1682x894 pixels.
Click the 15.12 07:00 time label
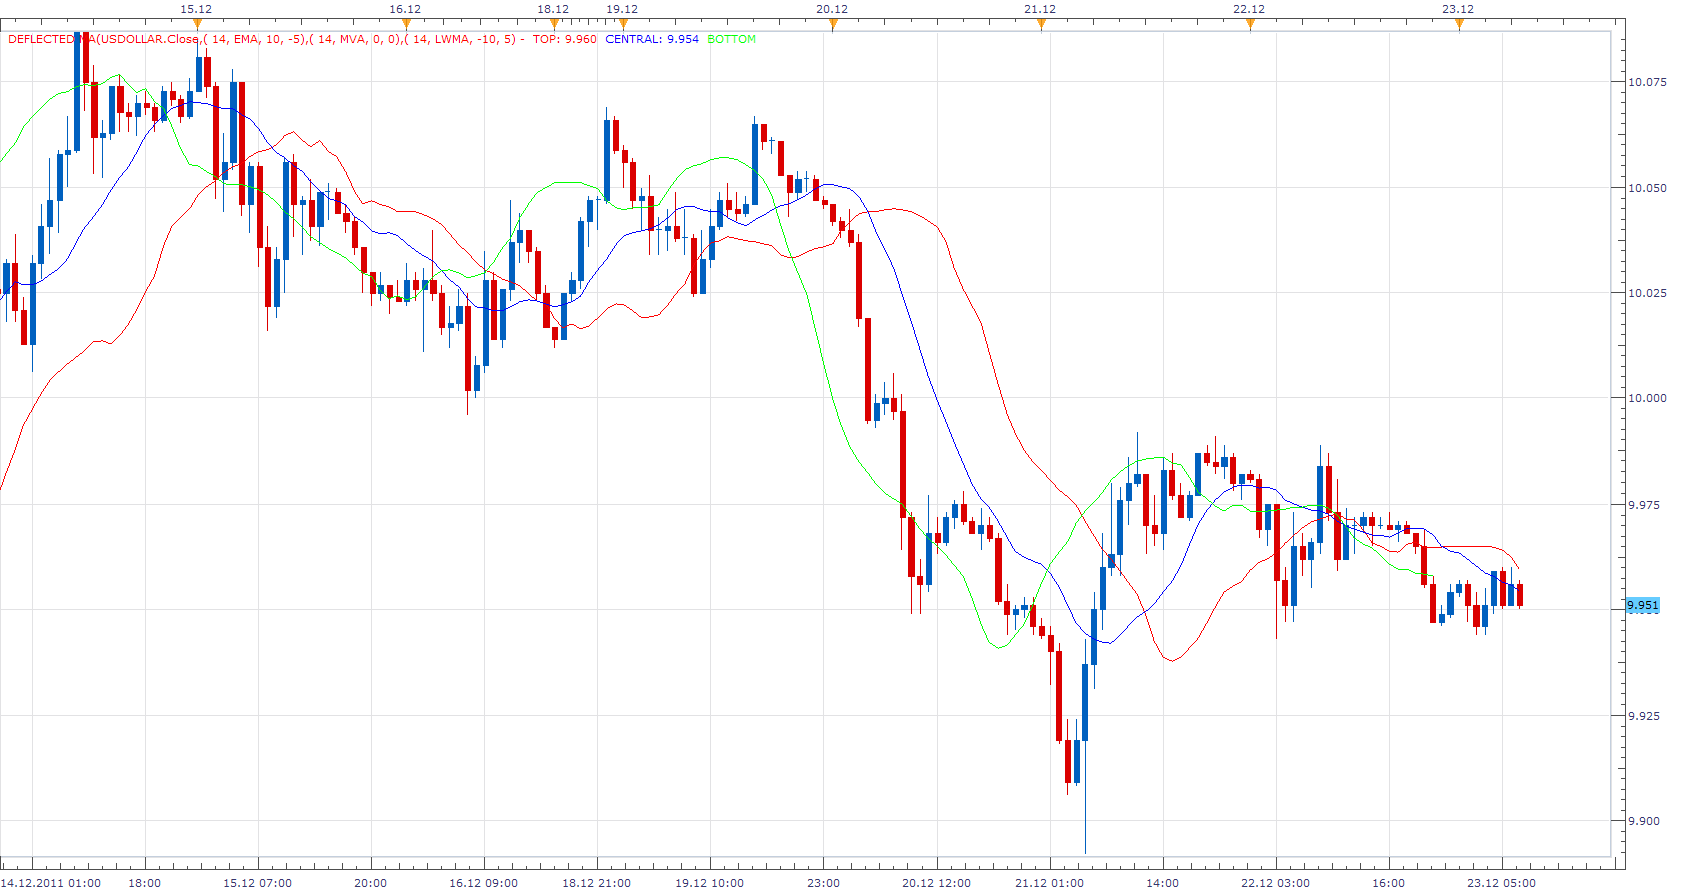[258, 883]
